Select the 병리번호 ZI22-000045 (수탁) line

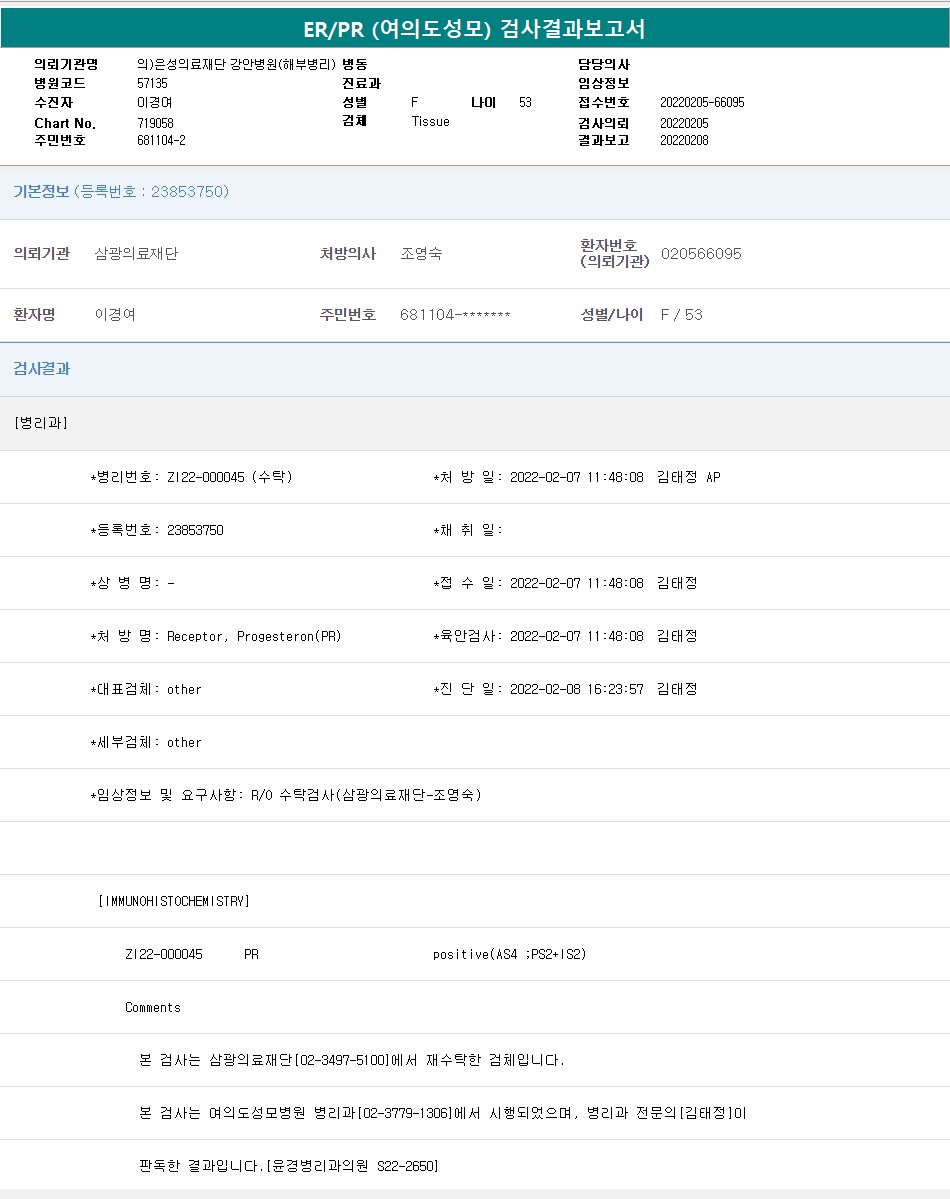[191, 477]
